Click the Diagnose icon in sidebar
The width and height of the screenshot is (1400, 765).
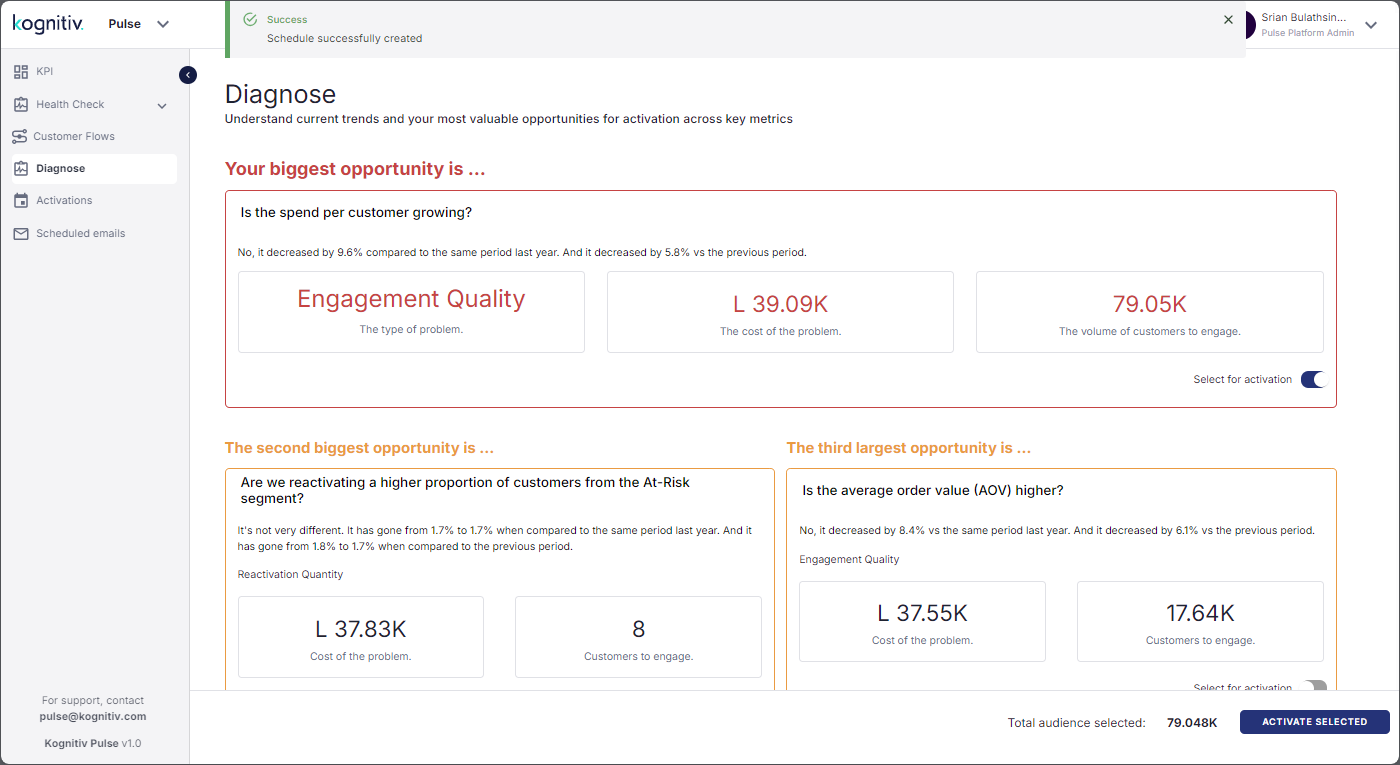pyautogui.click(x=20, y=168)
